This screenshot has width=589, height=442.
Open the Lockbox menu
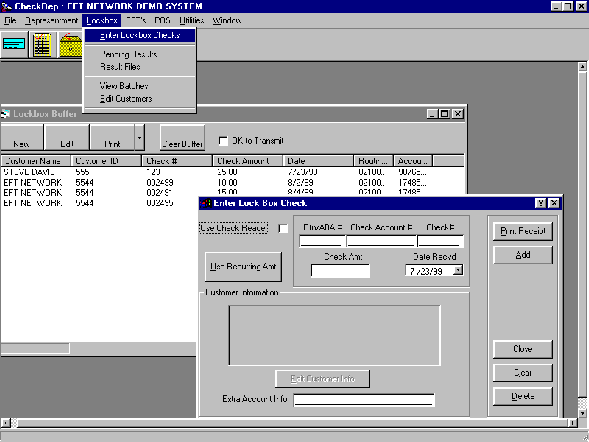[101, 20]
